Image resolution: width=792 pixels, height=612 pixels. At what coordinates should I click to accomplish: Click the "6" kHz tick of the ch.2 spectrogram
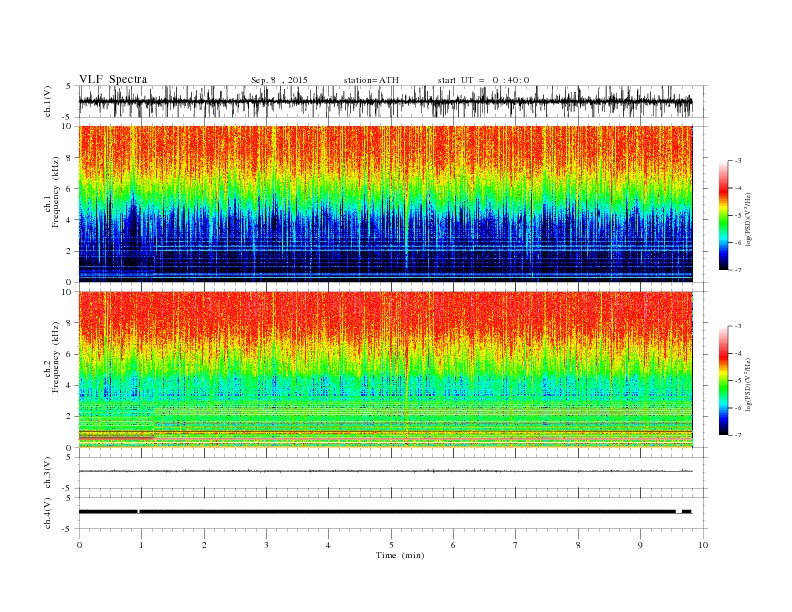tap(70, 354)
